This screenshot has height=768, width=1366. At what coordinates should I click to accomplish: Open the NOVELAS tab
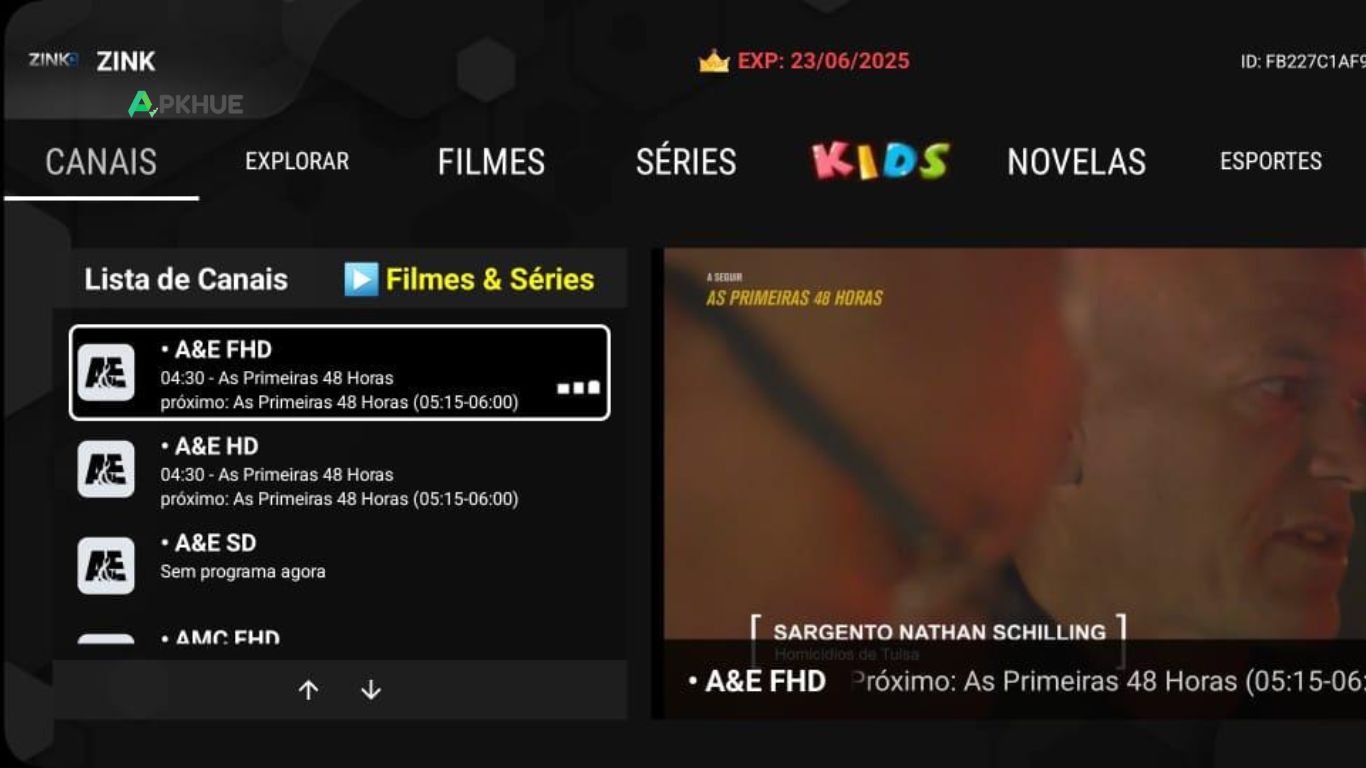point(1076,162)
